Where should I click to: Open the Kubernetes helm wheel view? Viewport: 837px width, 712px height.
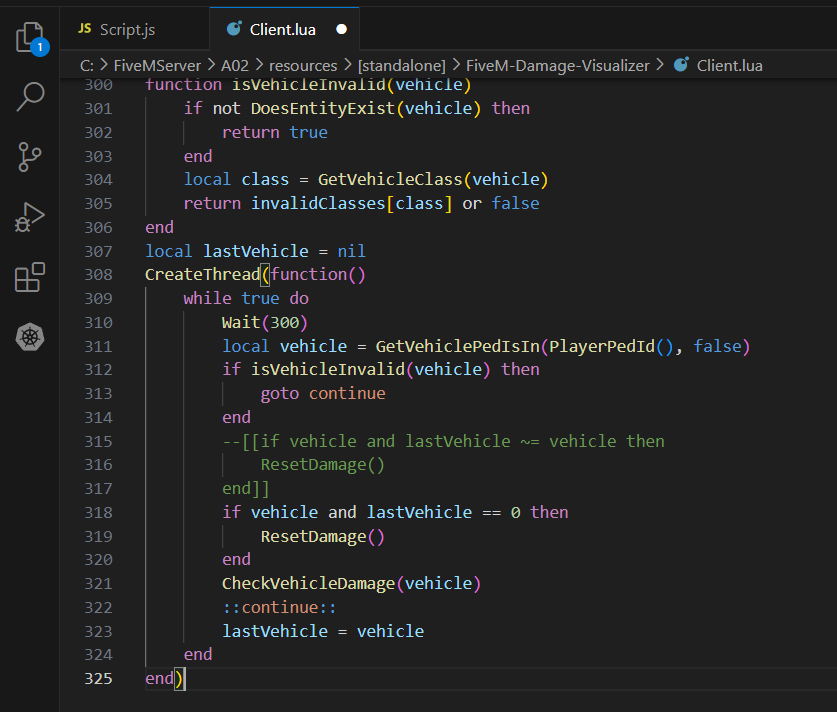point(30,337)
